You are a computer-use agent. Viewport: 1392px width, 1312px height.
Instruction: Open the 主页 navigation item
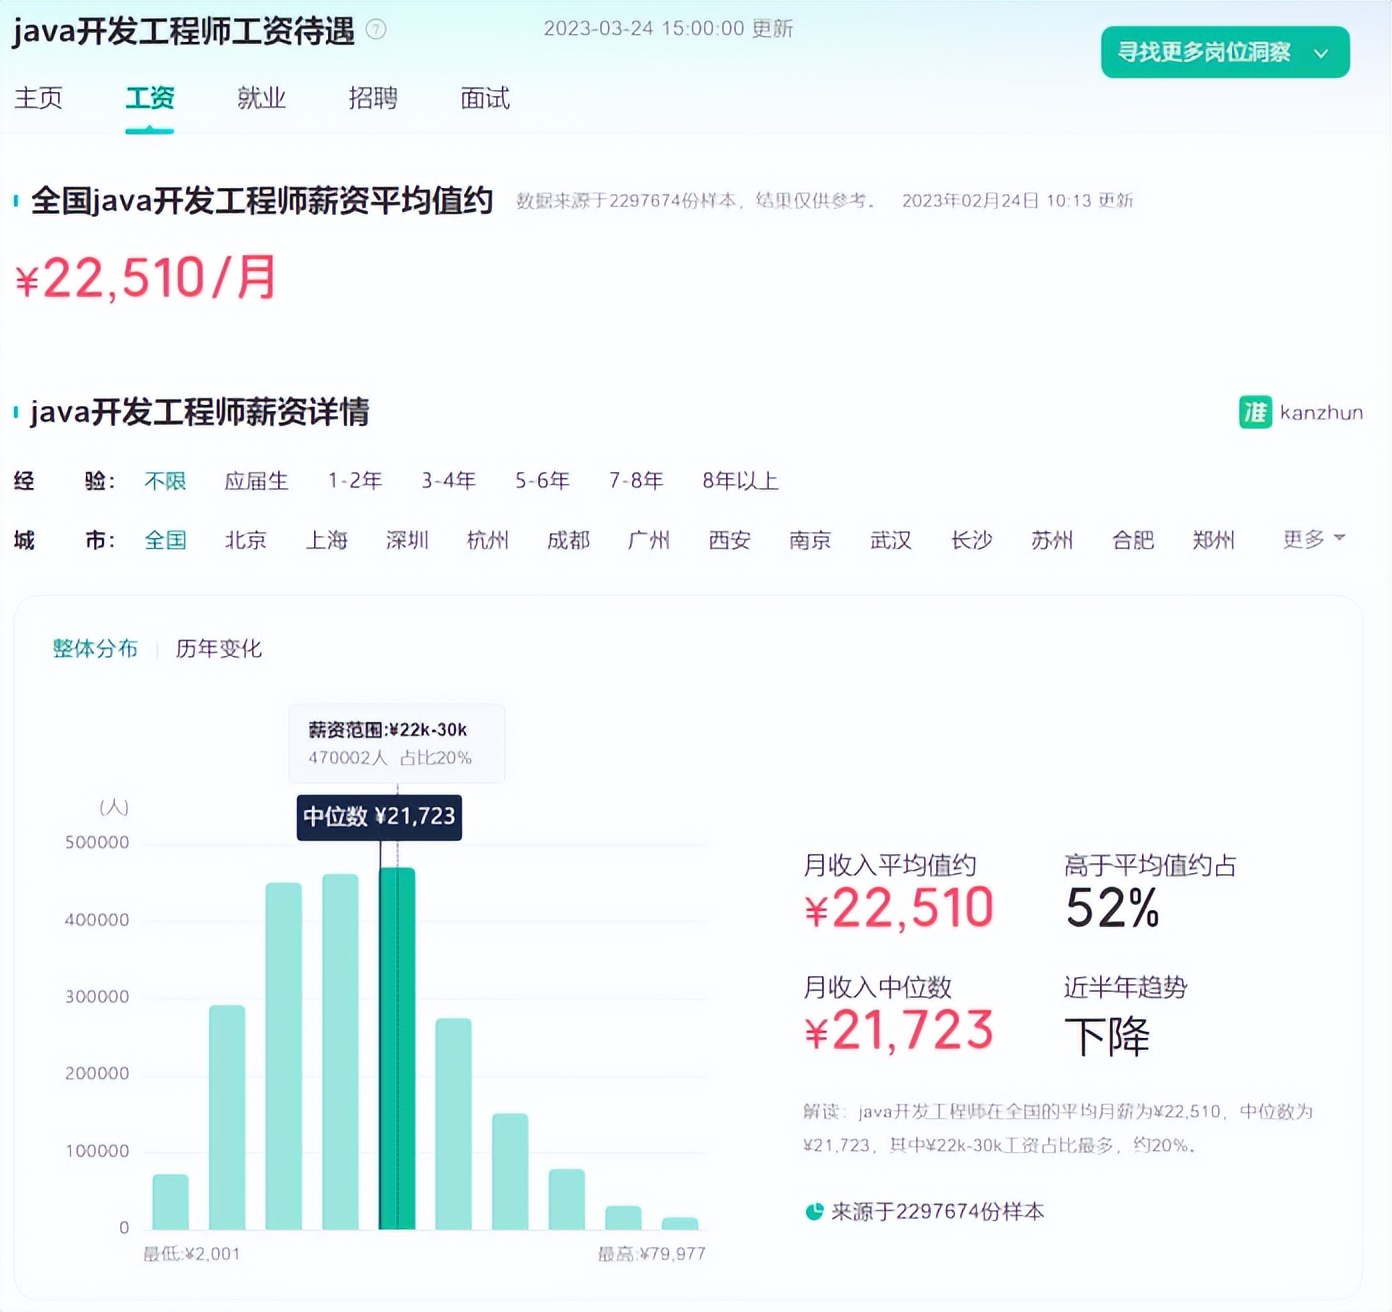click(39, 98)
